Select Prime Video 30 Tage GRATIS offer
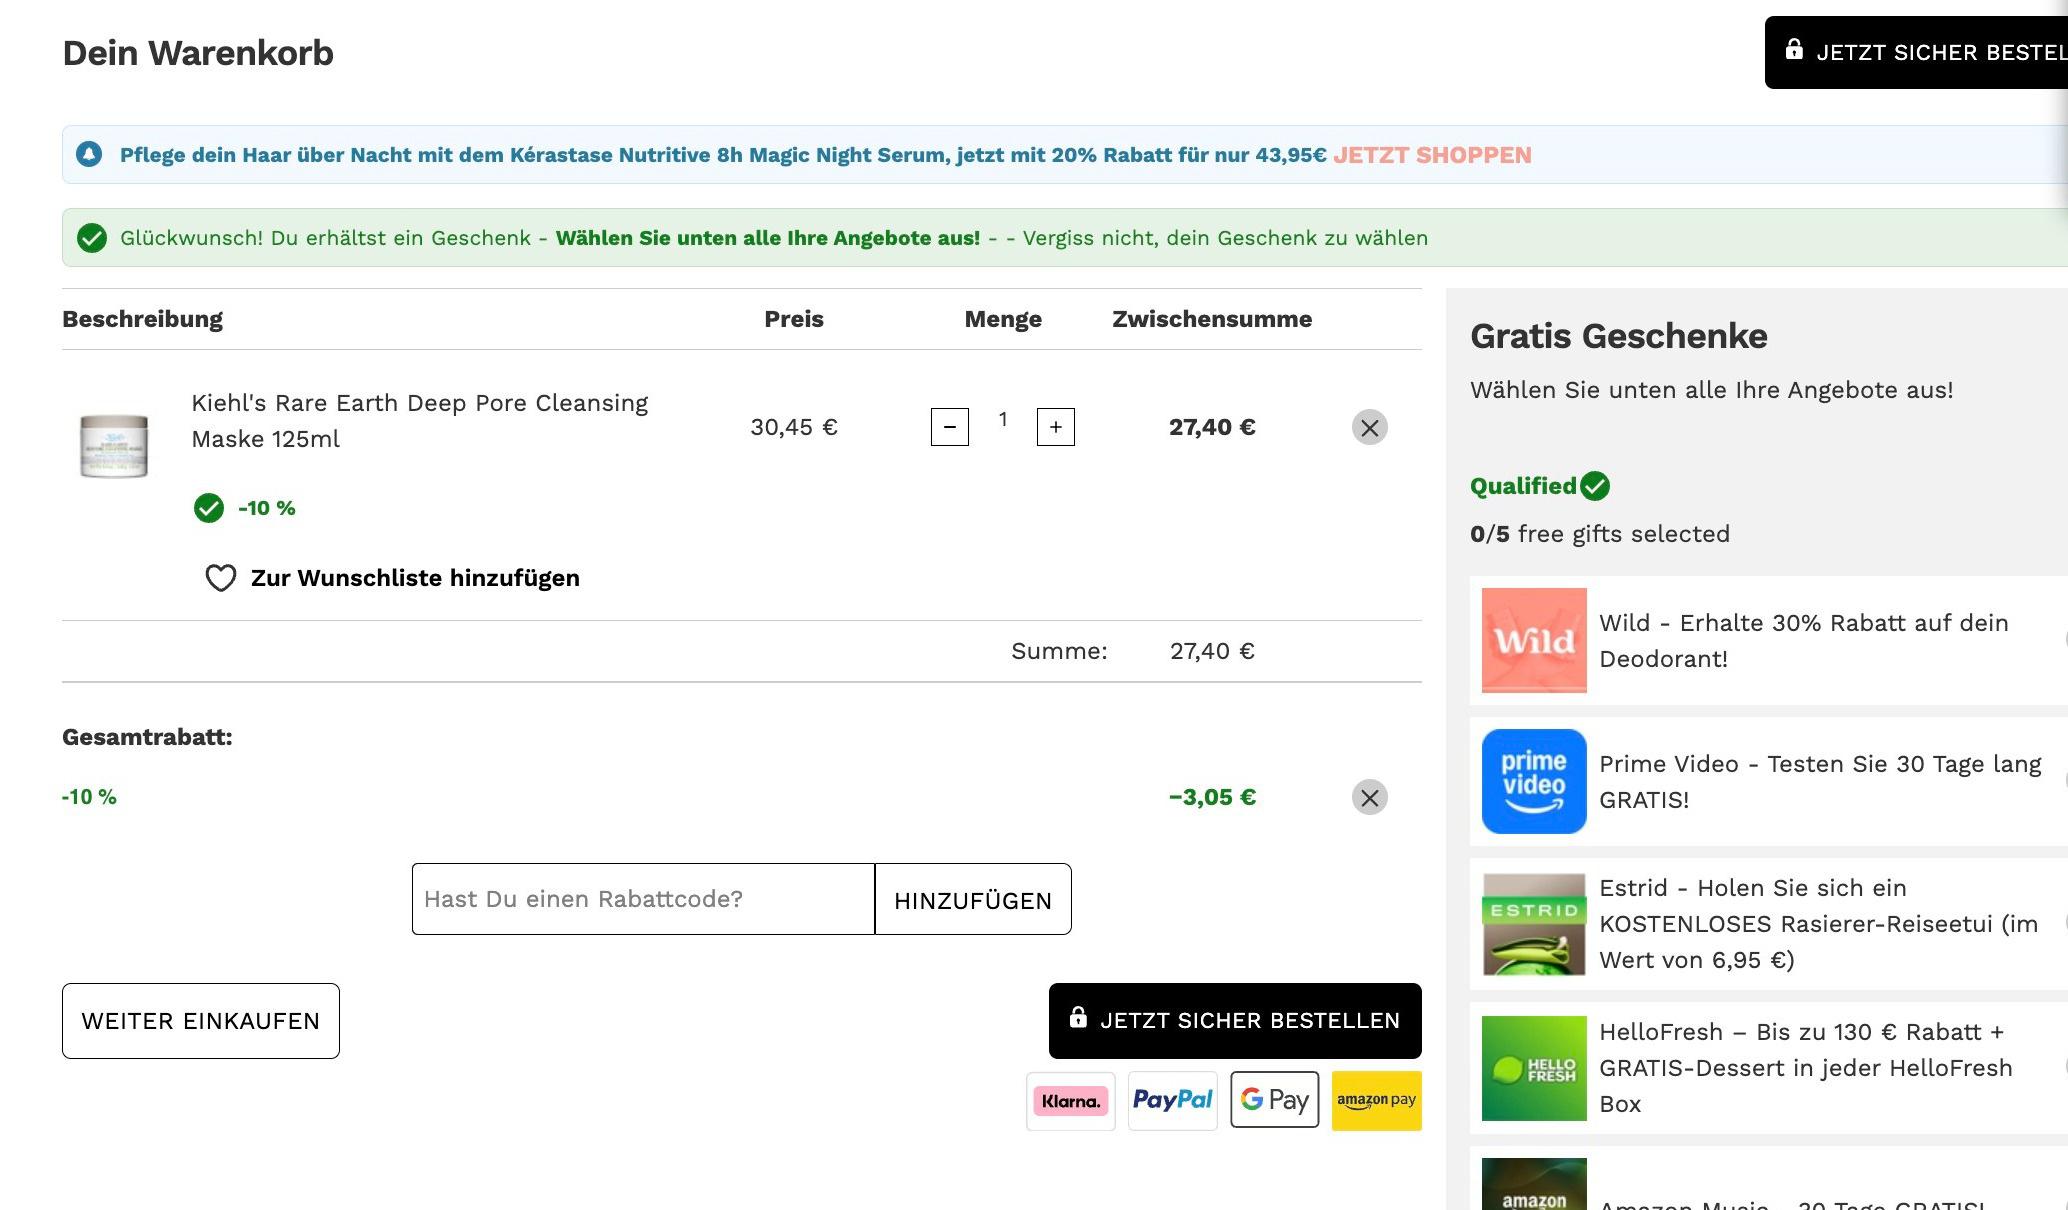Screen dimensions: 2068x1210 point(1820,782)
